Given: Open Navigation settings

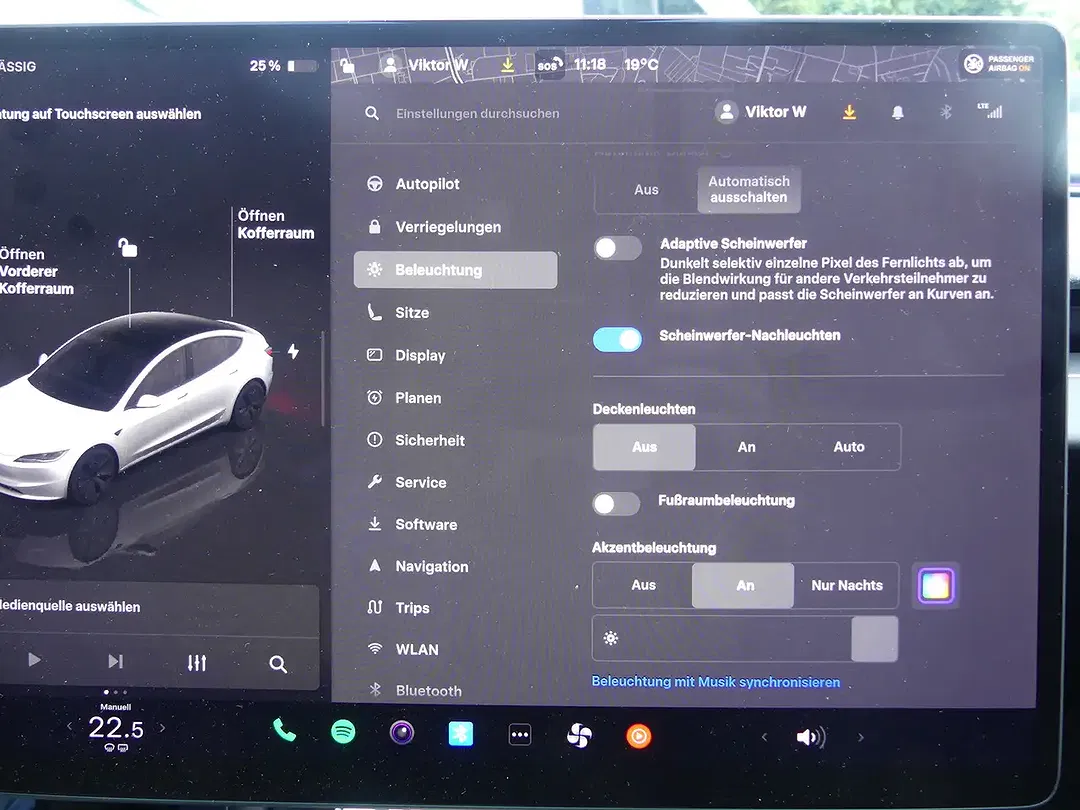Looking at the screenshot, I should coord(455,566).
